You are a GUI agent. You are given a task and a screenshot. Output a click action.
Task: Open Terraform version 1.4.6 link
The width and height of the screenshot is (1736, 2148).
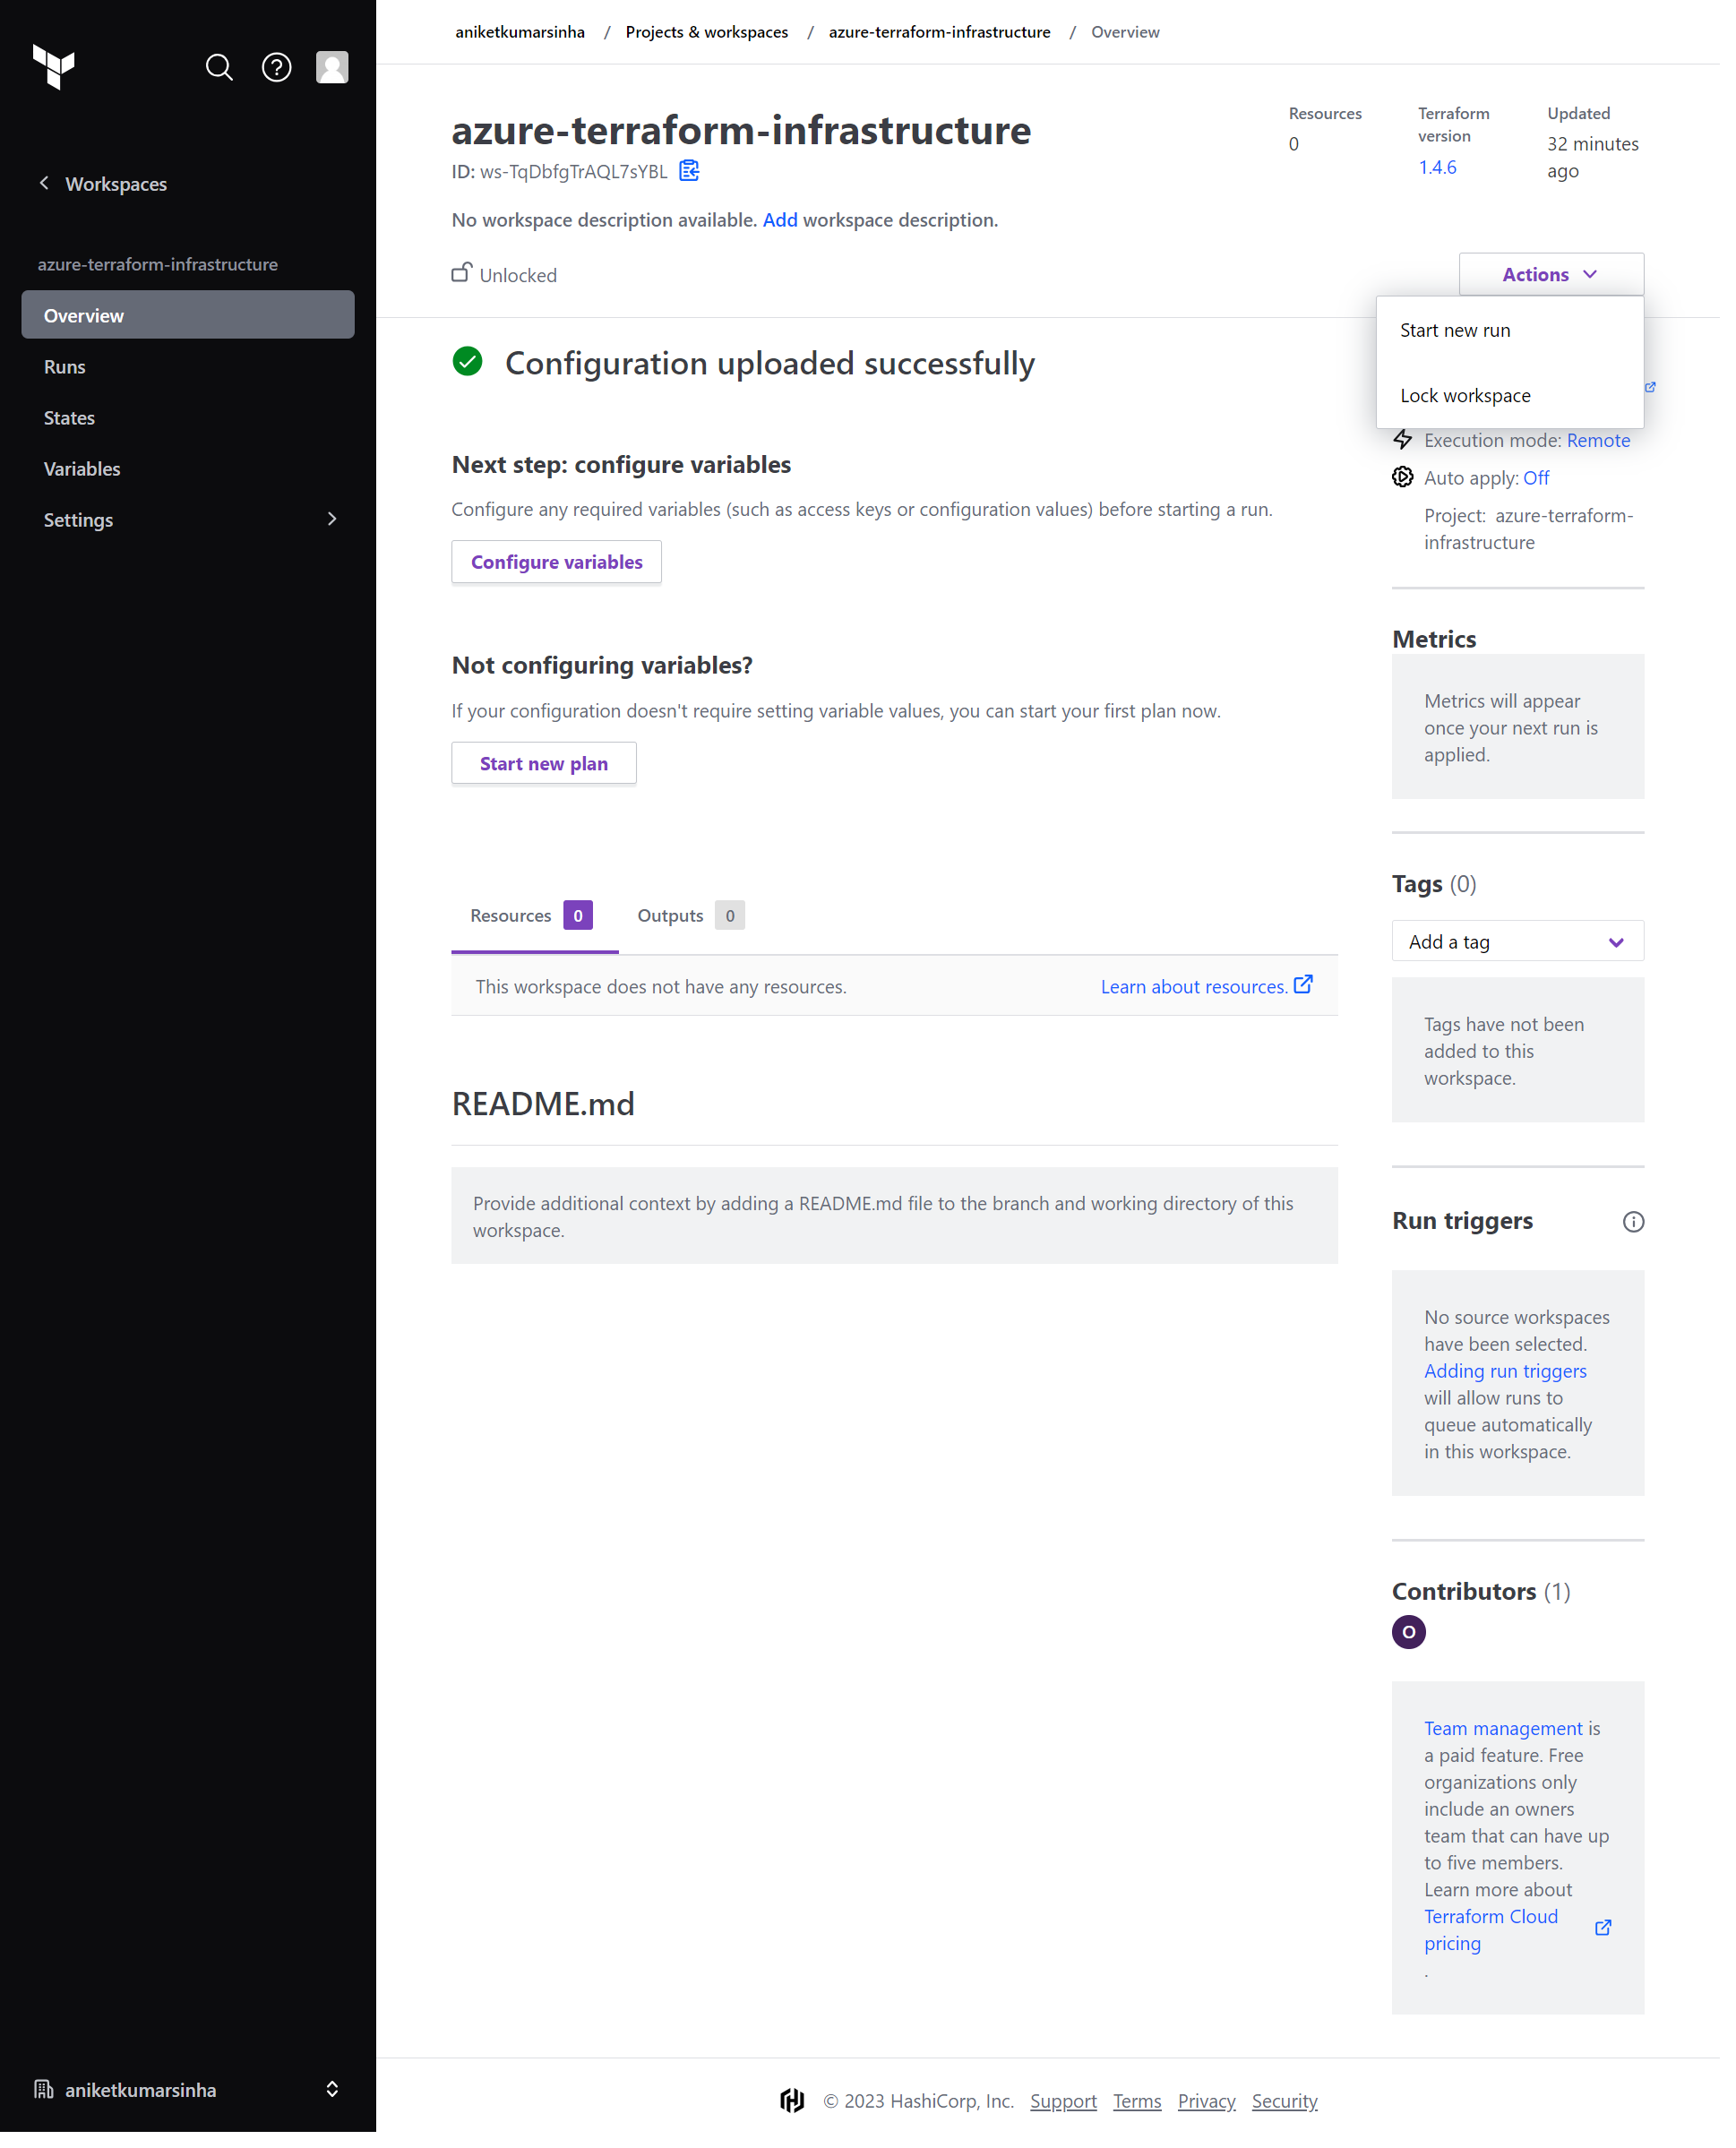pyautogui.click(x=1450, y=168)
